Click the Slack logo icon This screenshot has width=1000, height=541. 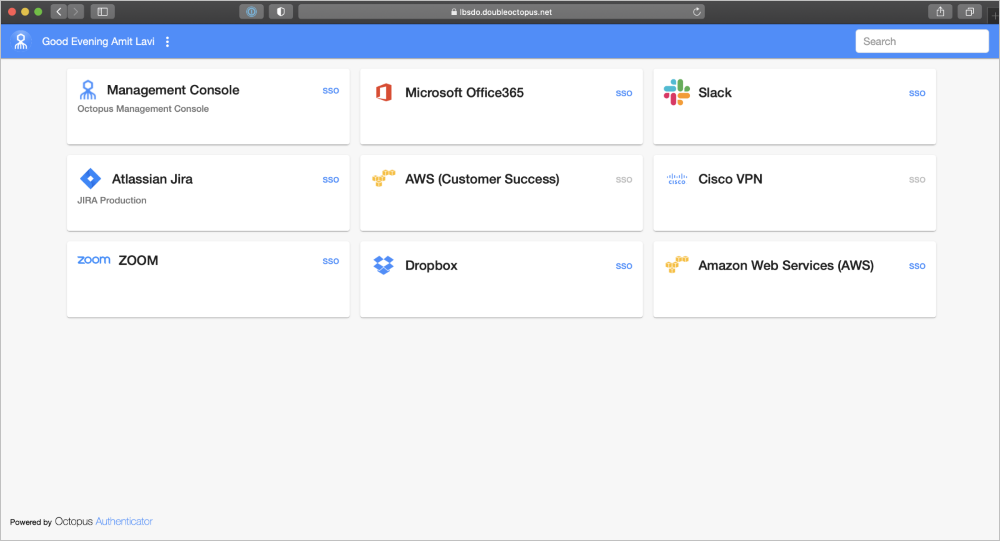pyautogui.click(x=677, y=93)
